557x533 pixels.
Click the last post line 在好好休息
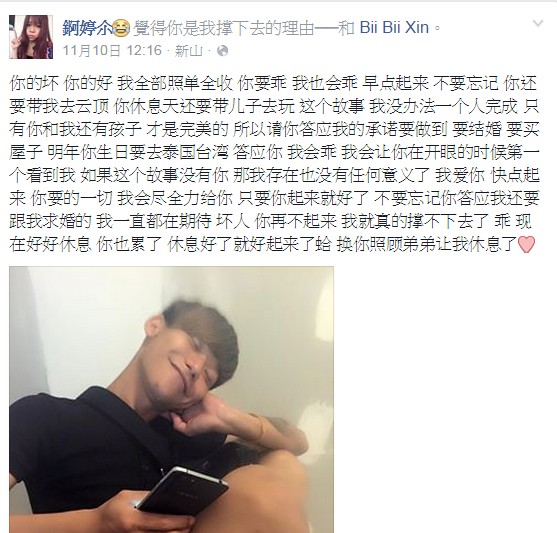(272, 244)
